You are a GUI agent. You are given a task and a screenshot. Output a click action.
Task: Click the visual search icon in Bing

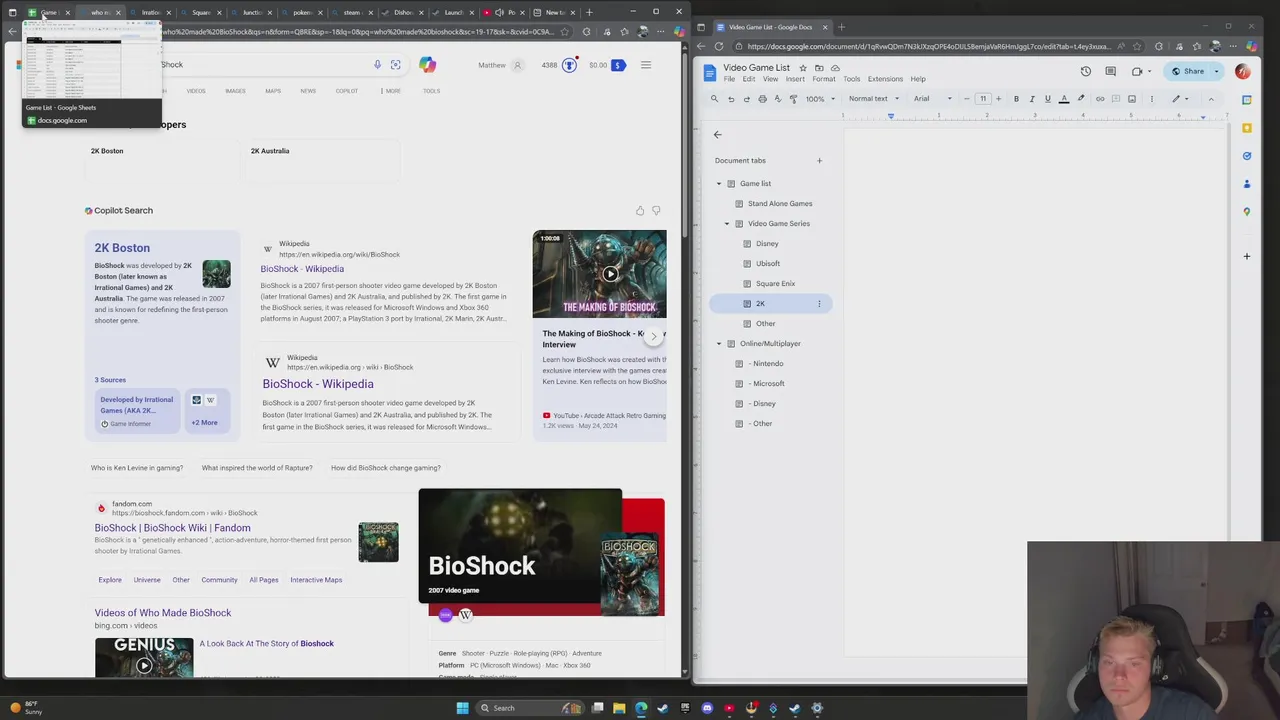[396, 65]
